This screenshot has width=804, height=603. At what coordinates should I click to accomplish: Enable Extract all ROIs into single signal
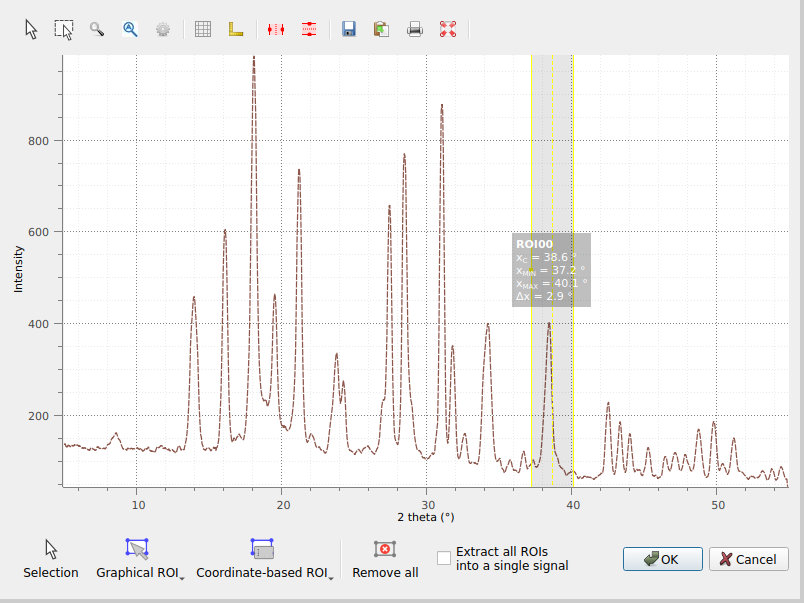[x=444, y=558]
